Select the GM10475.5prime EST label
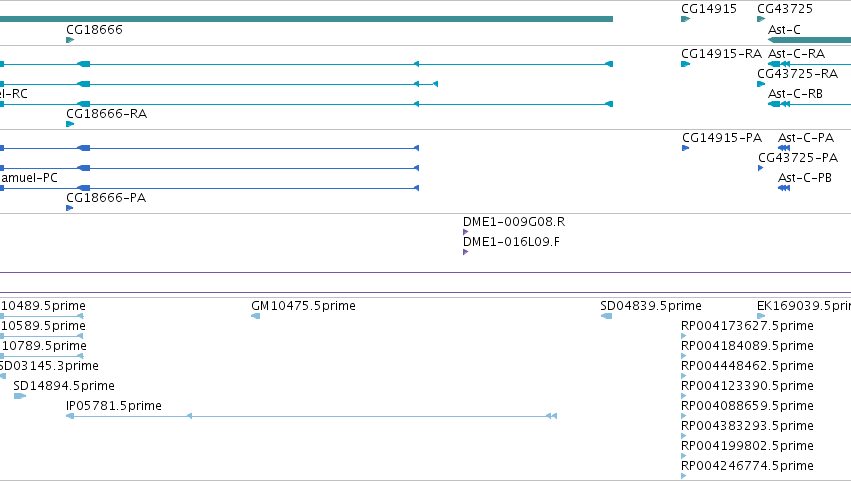Screen dimensions: 851x481 [x=303, y=306]
